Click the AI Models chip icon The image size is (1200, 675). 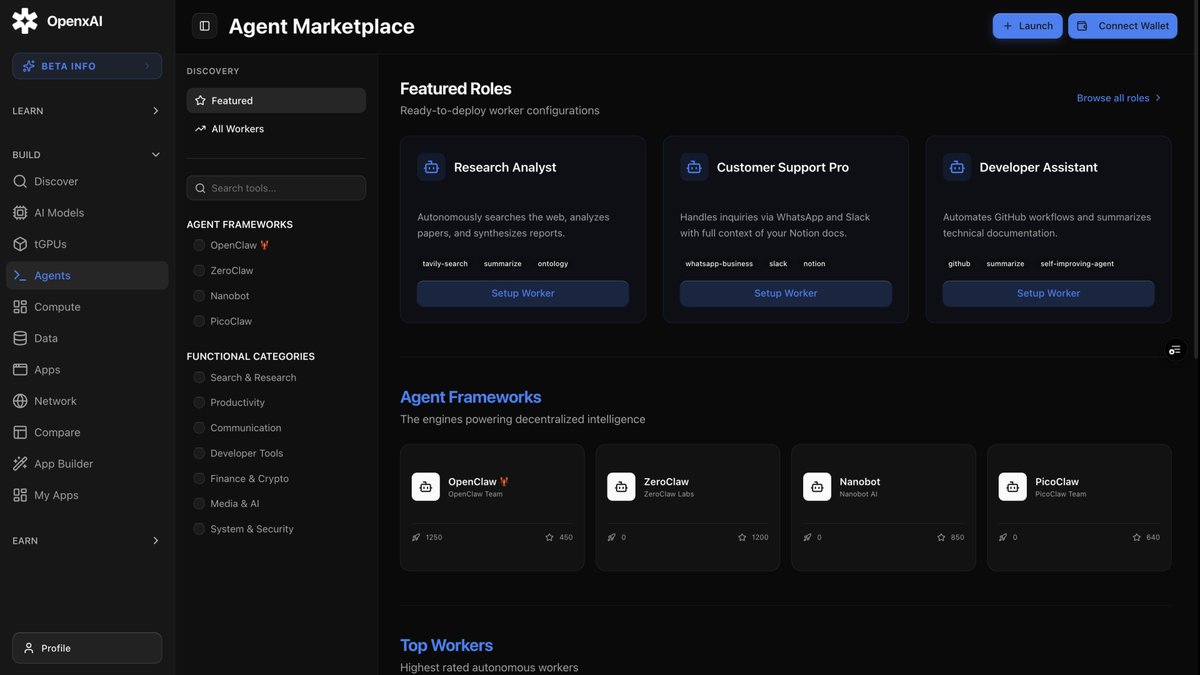coord(20,213)
